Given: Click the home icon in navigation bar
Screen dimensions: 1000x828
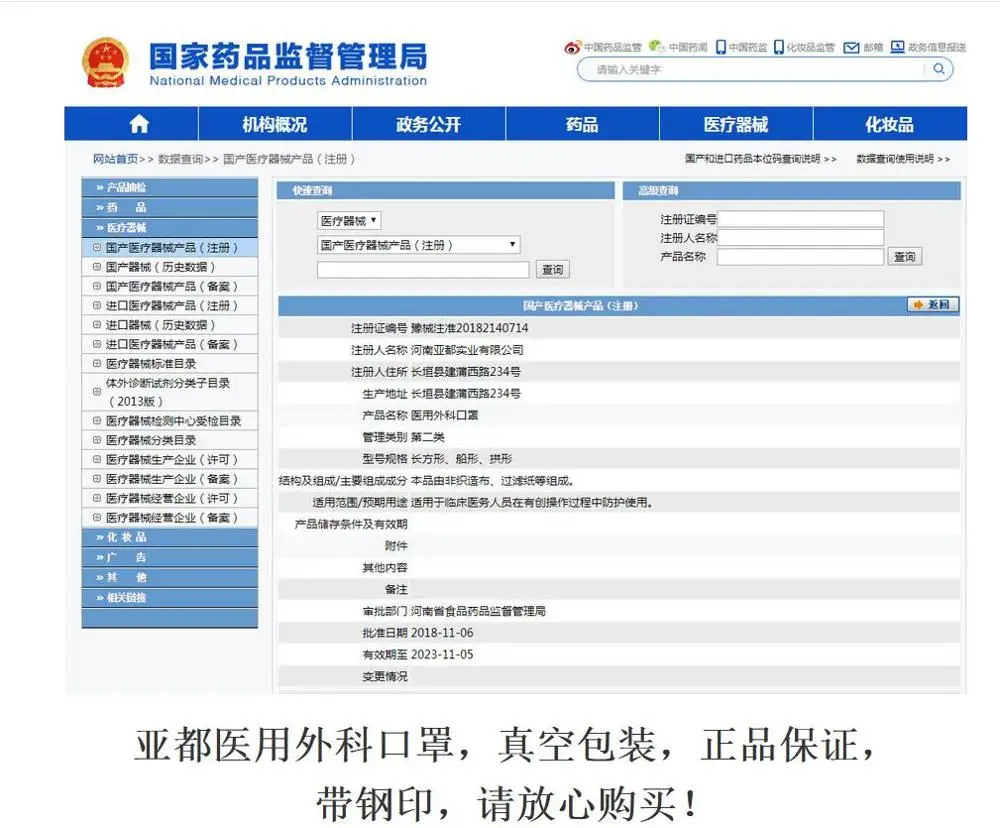Looking at the screenshot, I should pos(139,124).
